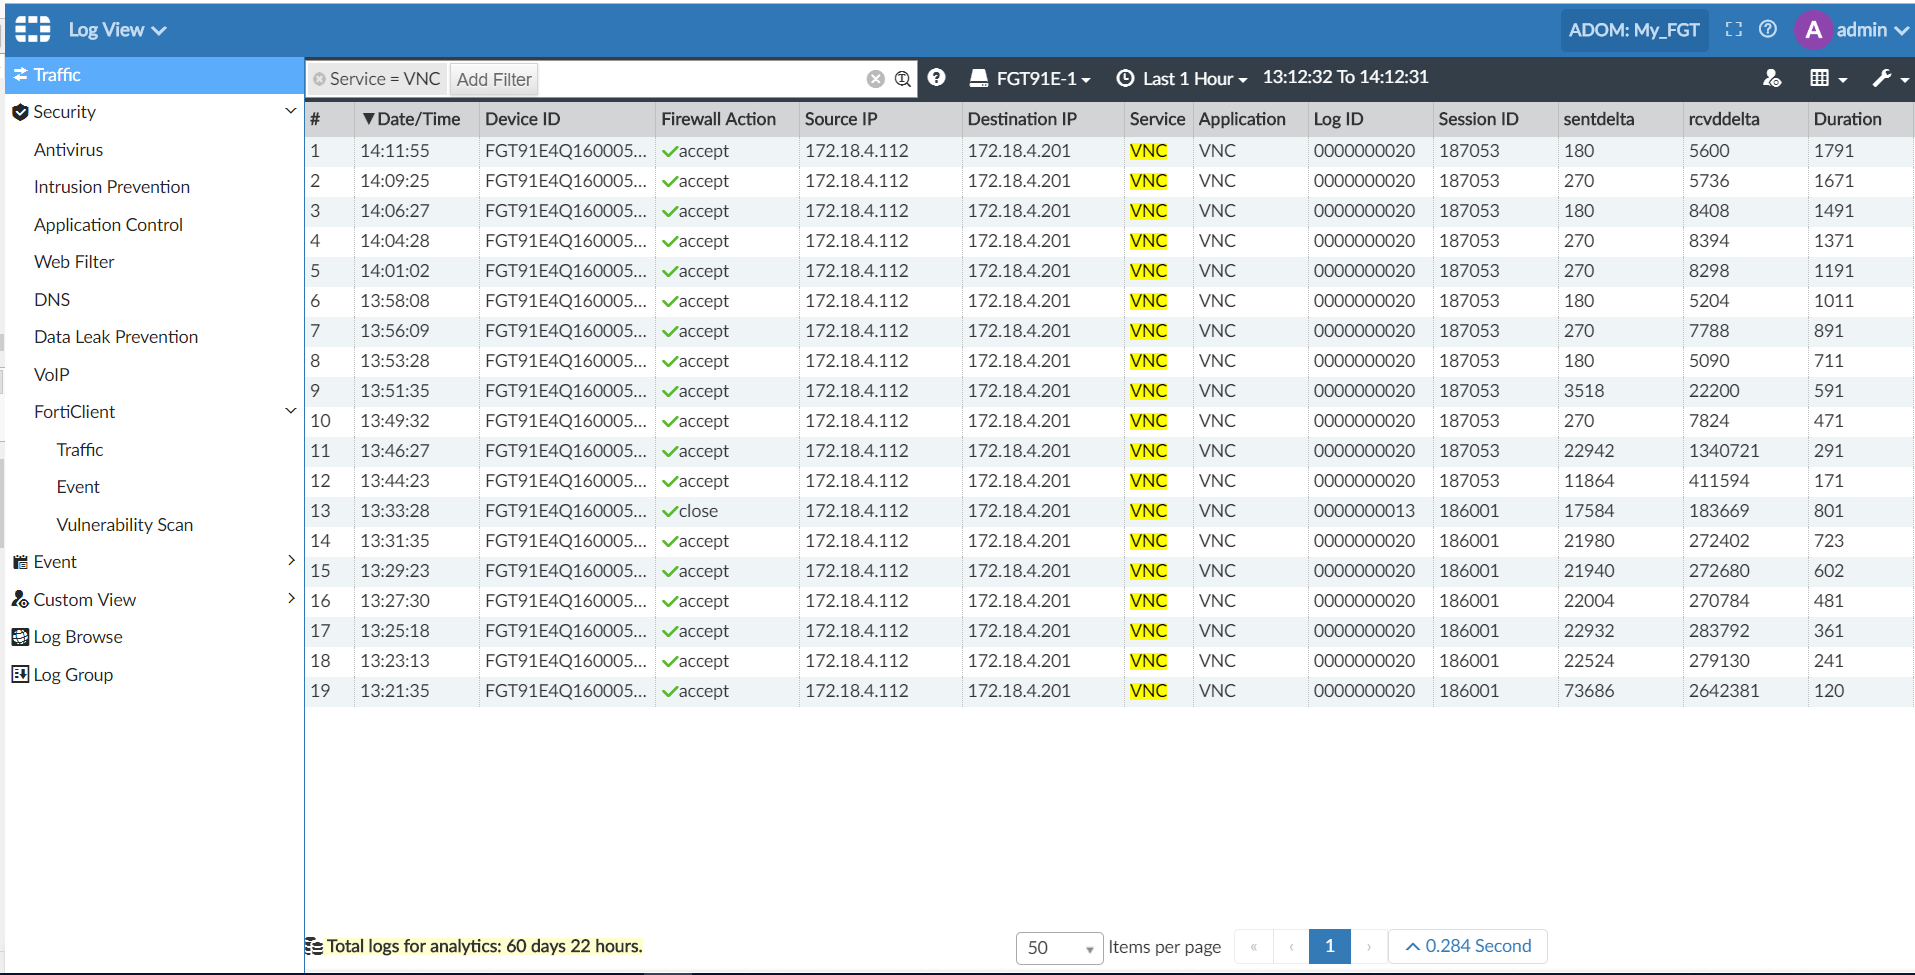Click the custom view user icon
The image size is (1915, 975).
coord(1771,78)
